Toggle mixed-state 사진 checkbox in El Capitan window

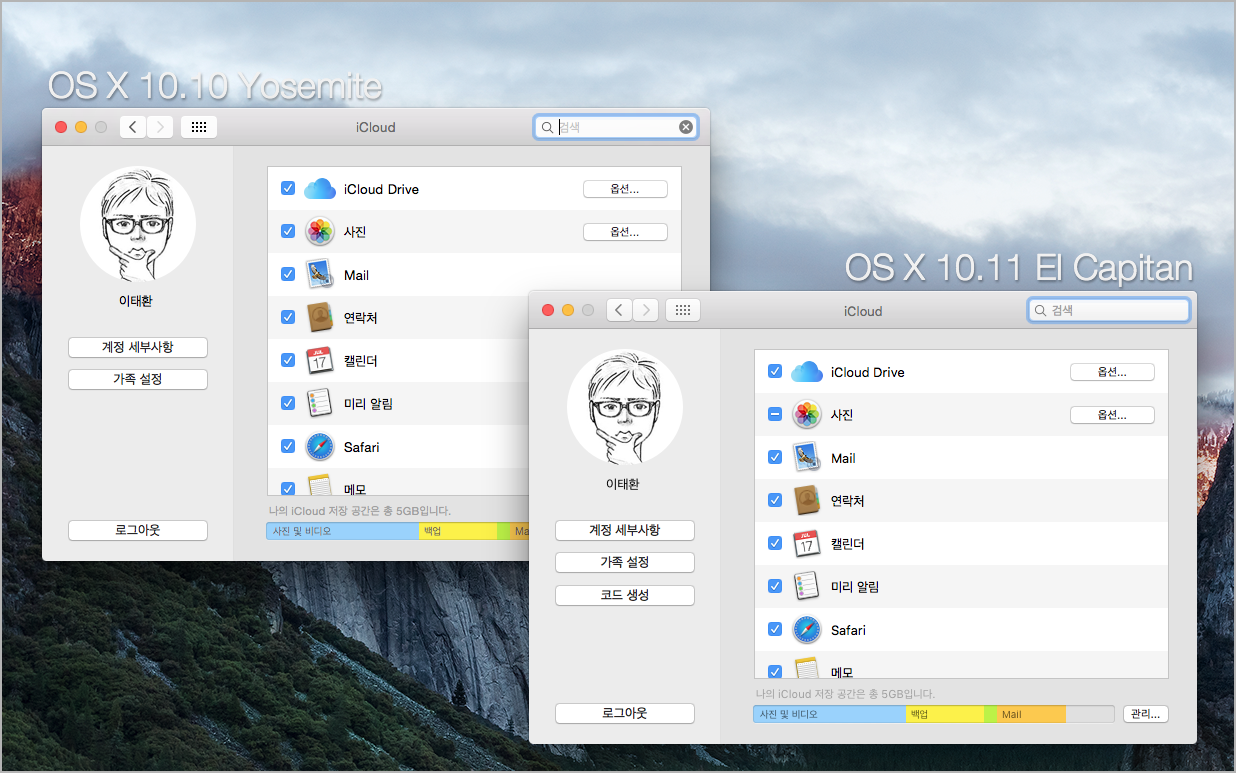pos(775,414)
